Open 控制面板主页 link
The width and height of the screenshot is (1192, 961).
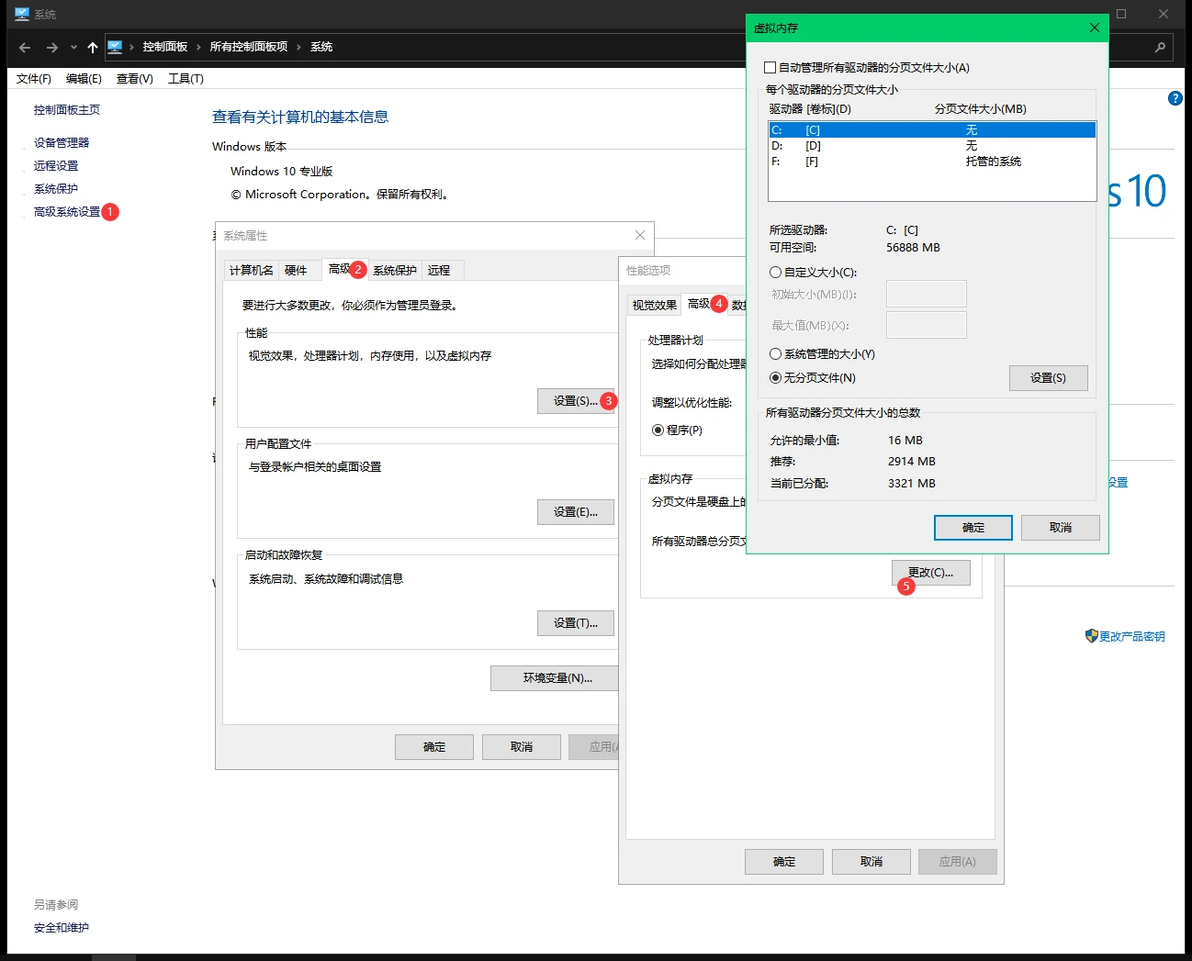pos(67,109)
